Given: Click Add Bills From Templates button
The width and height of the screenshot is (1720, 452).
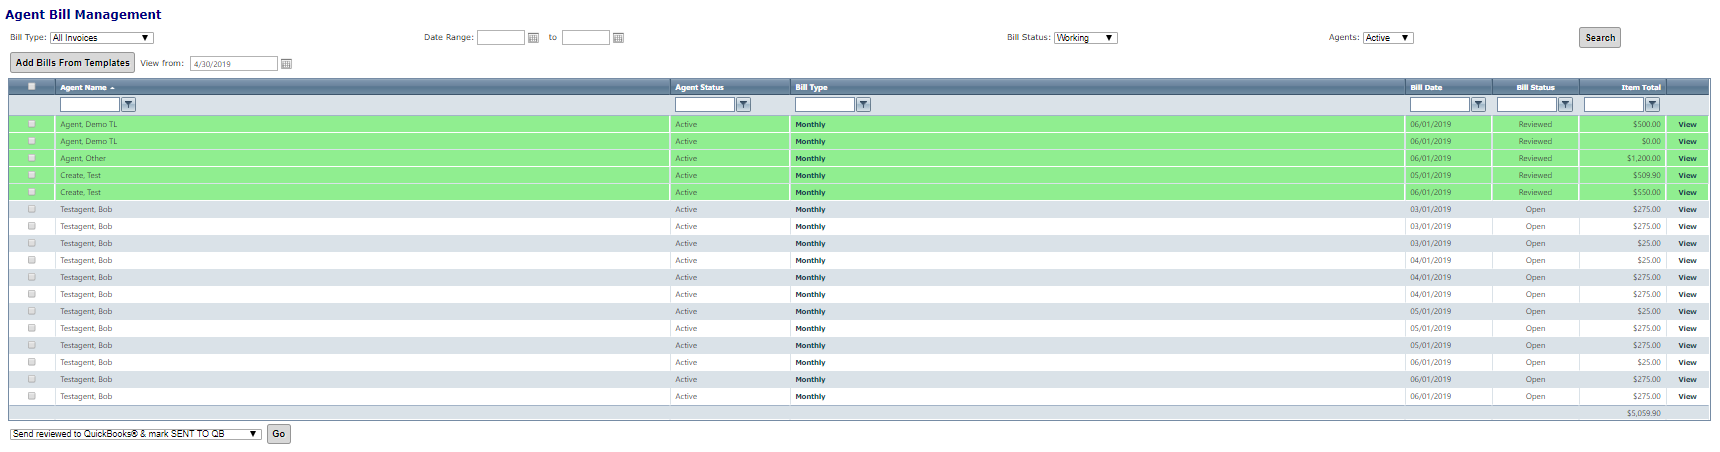Looking at the screenshot, I should click(72, 62).
